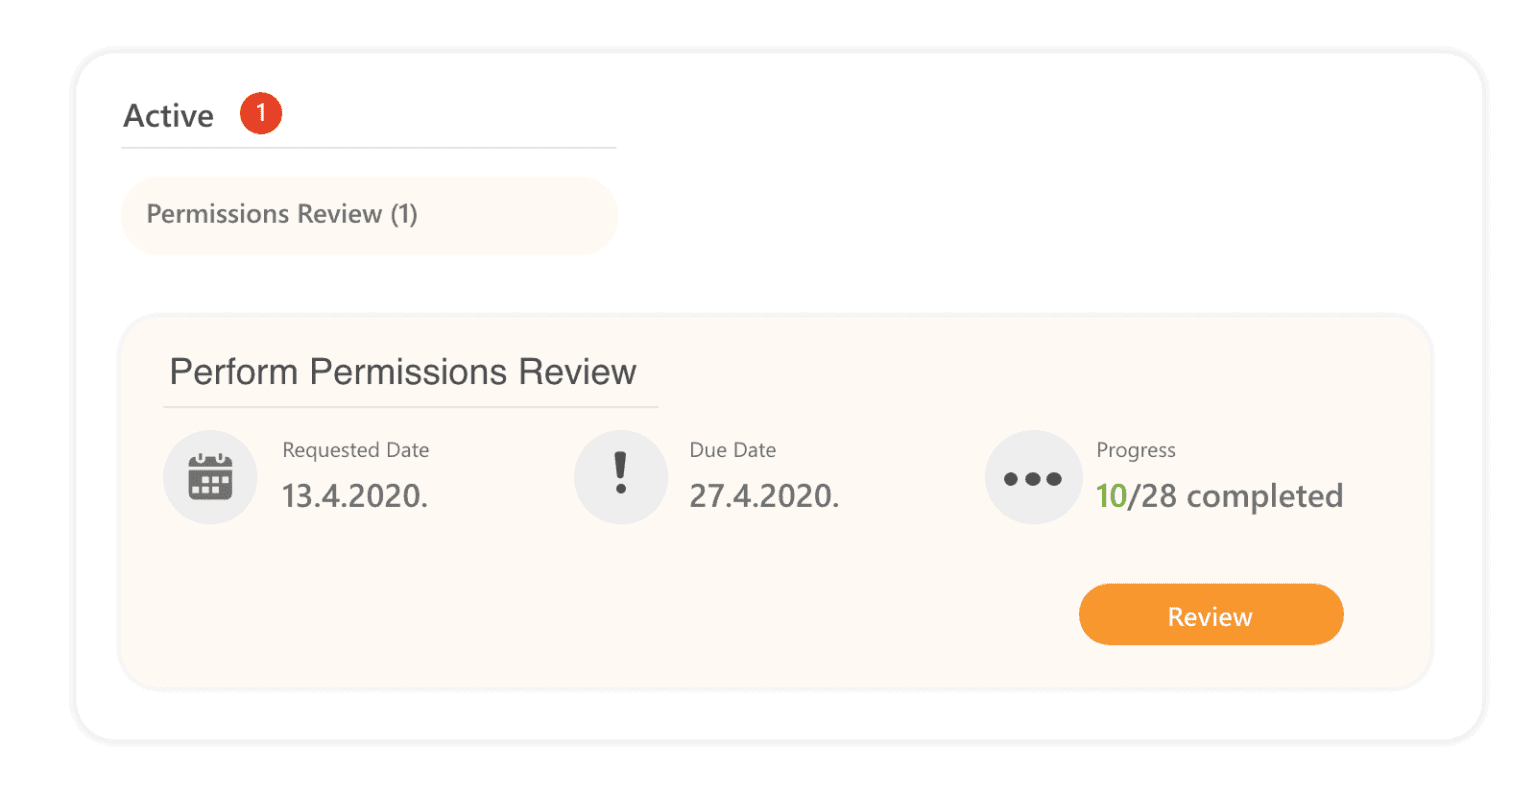The image size is (1536, 793).
Task: Select the Permissions Review (1) filter
Action: (283, 214)
